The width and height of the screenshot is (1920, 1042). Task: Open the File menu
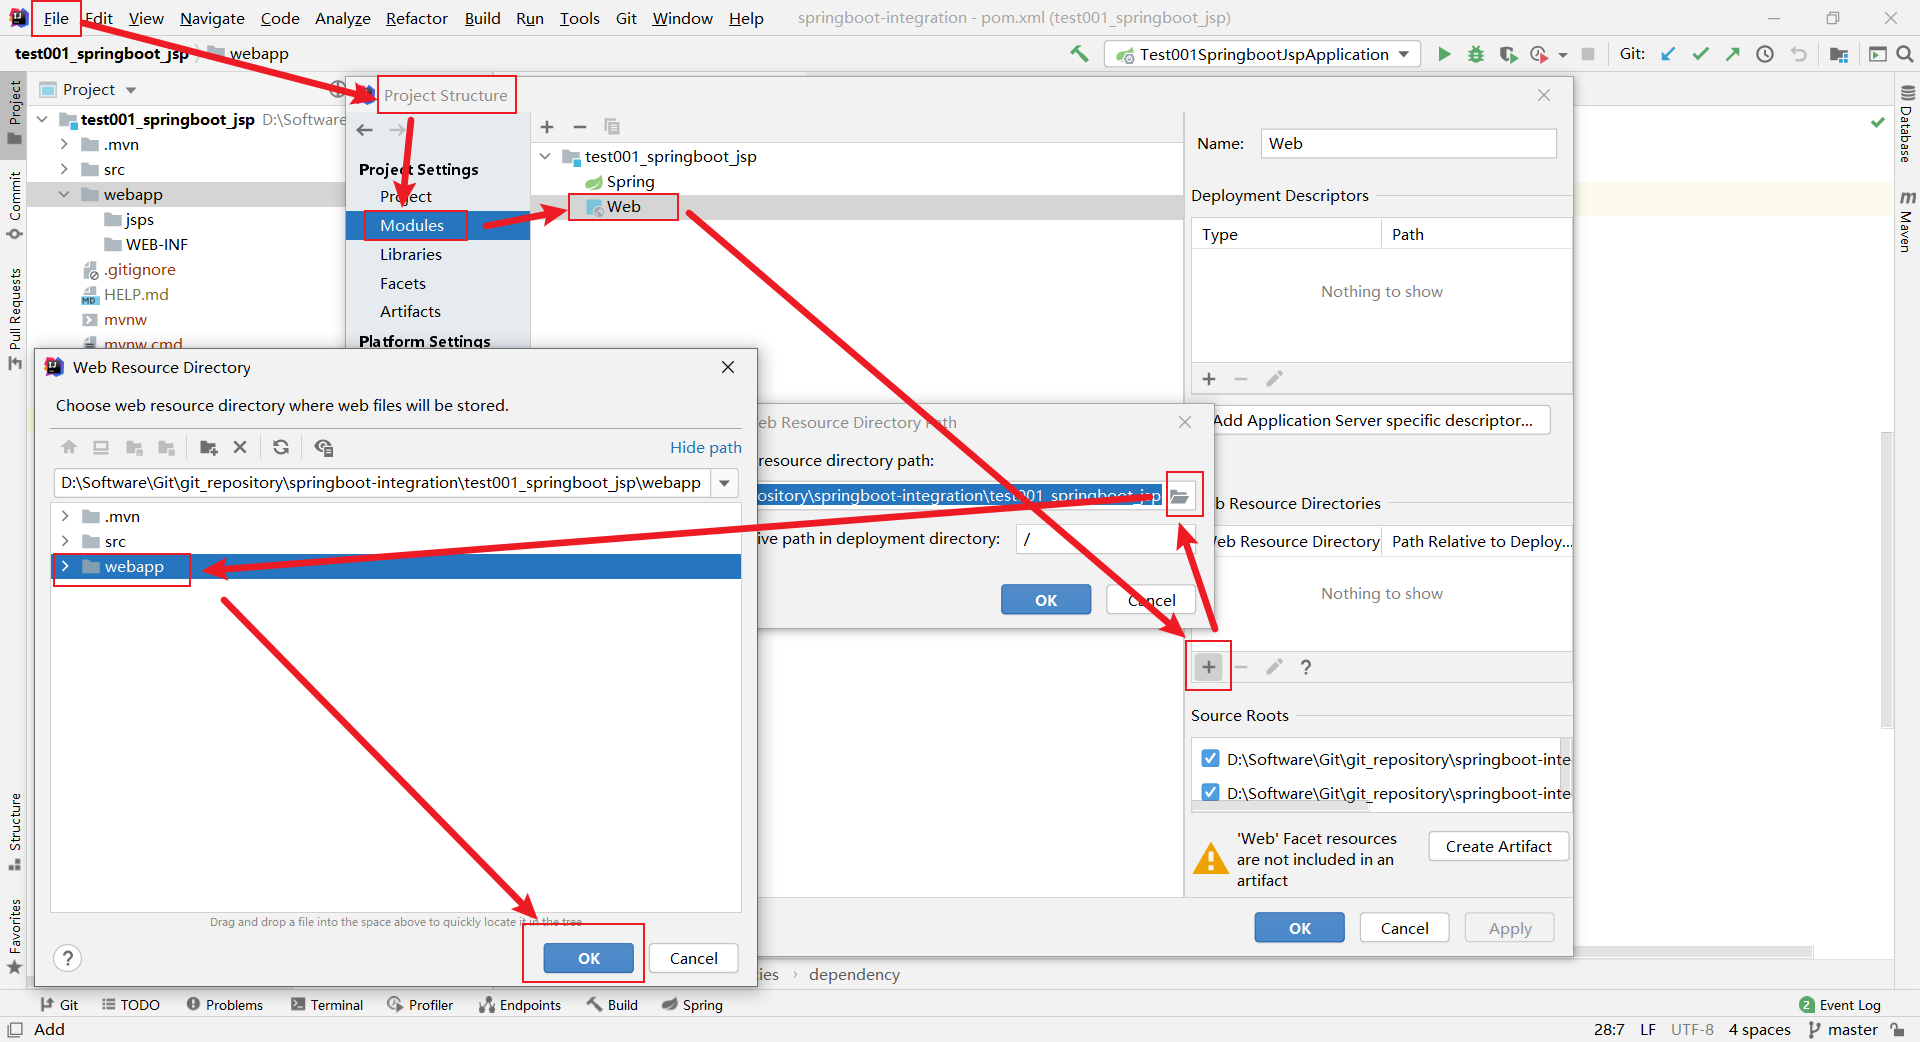click(56, 18)
